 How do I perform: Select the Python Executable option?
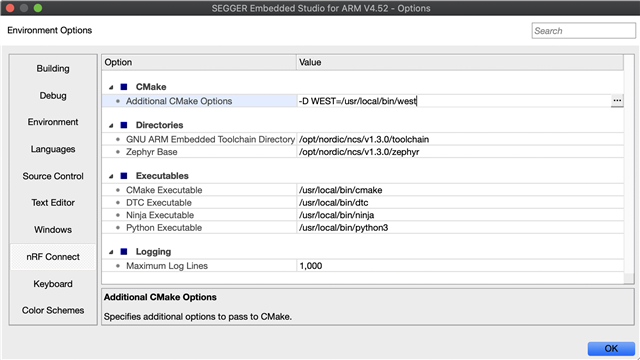click(164, 228)
